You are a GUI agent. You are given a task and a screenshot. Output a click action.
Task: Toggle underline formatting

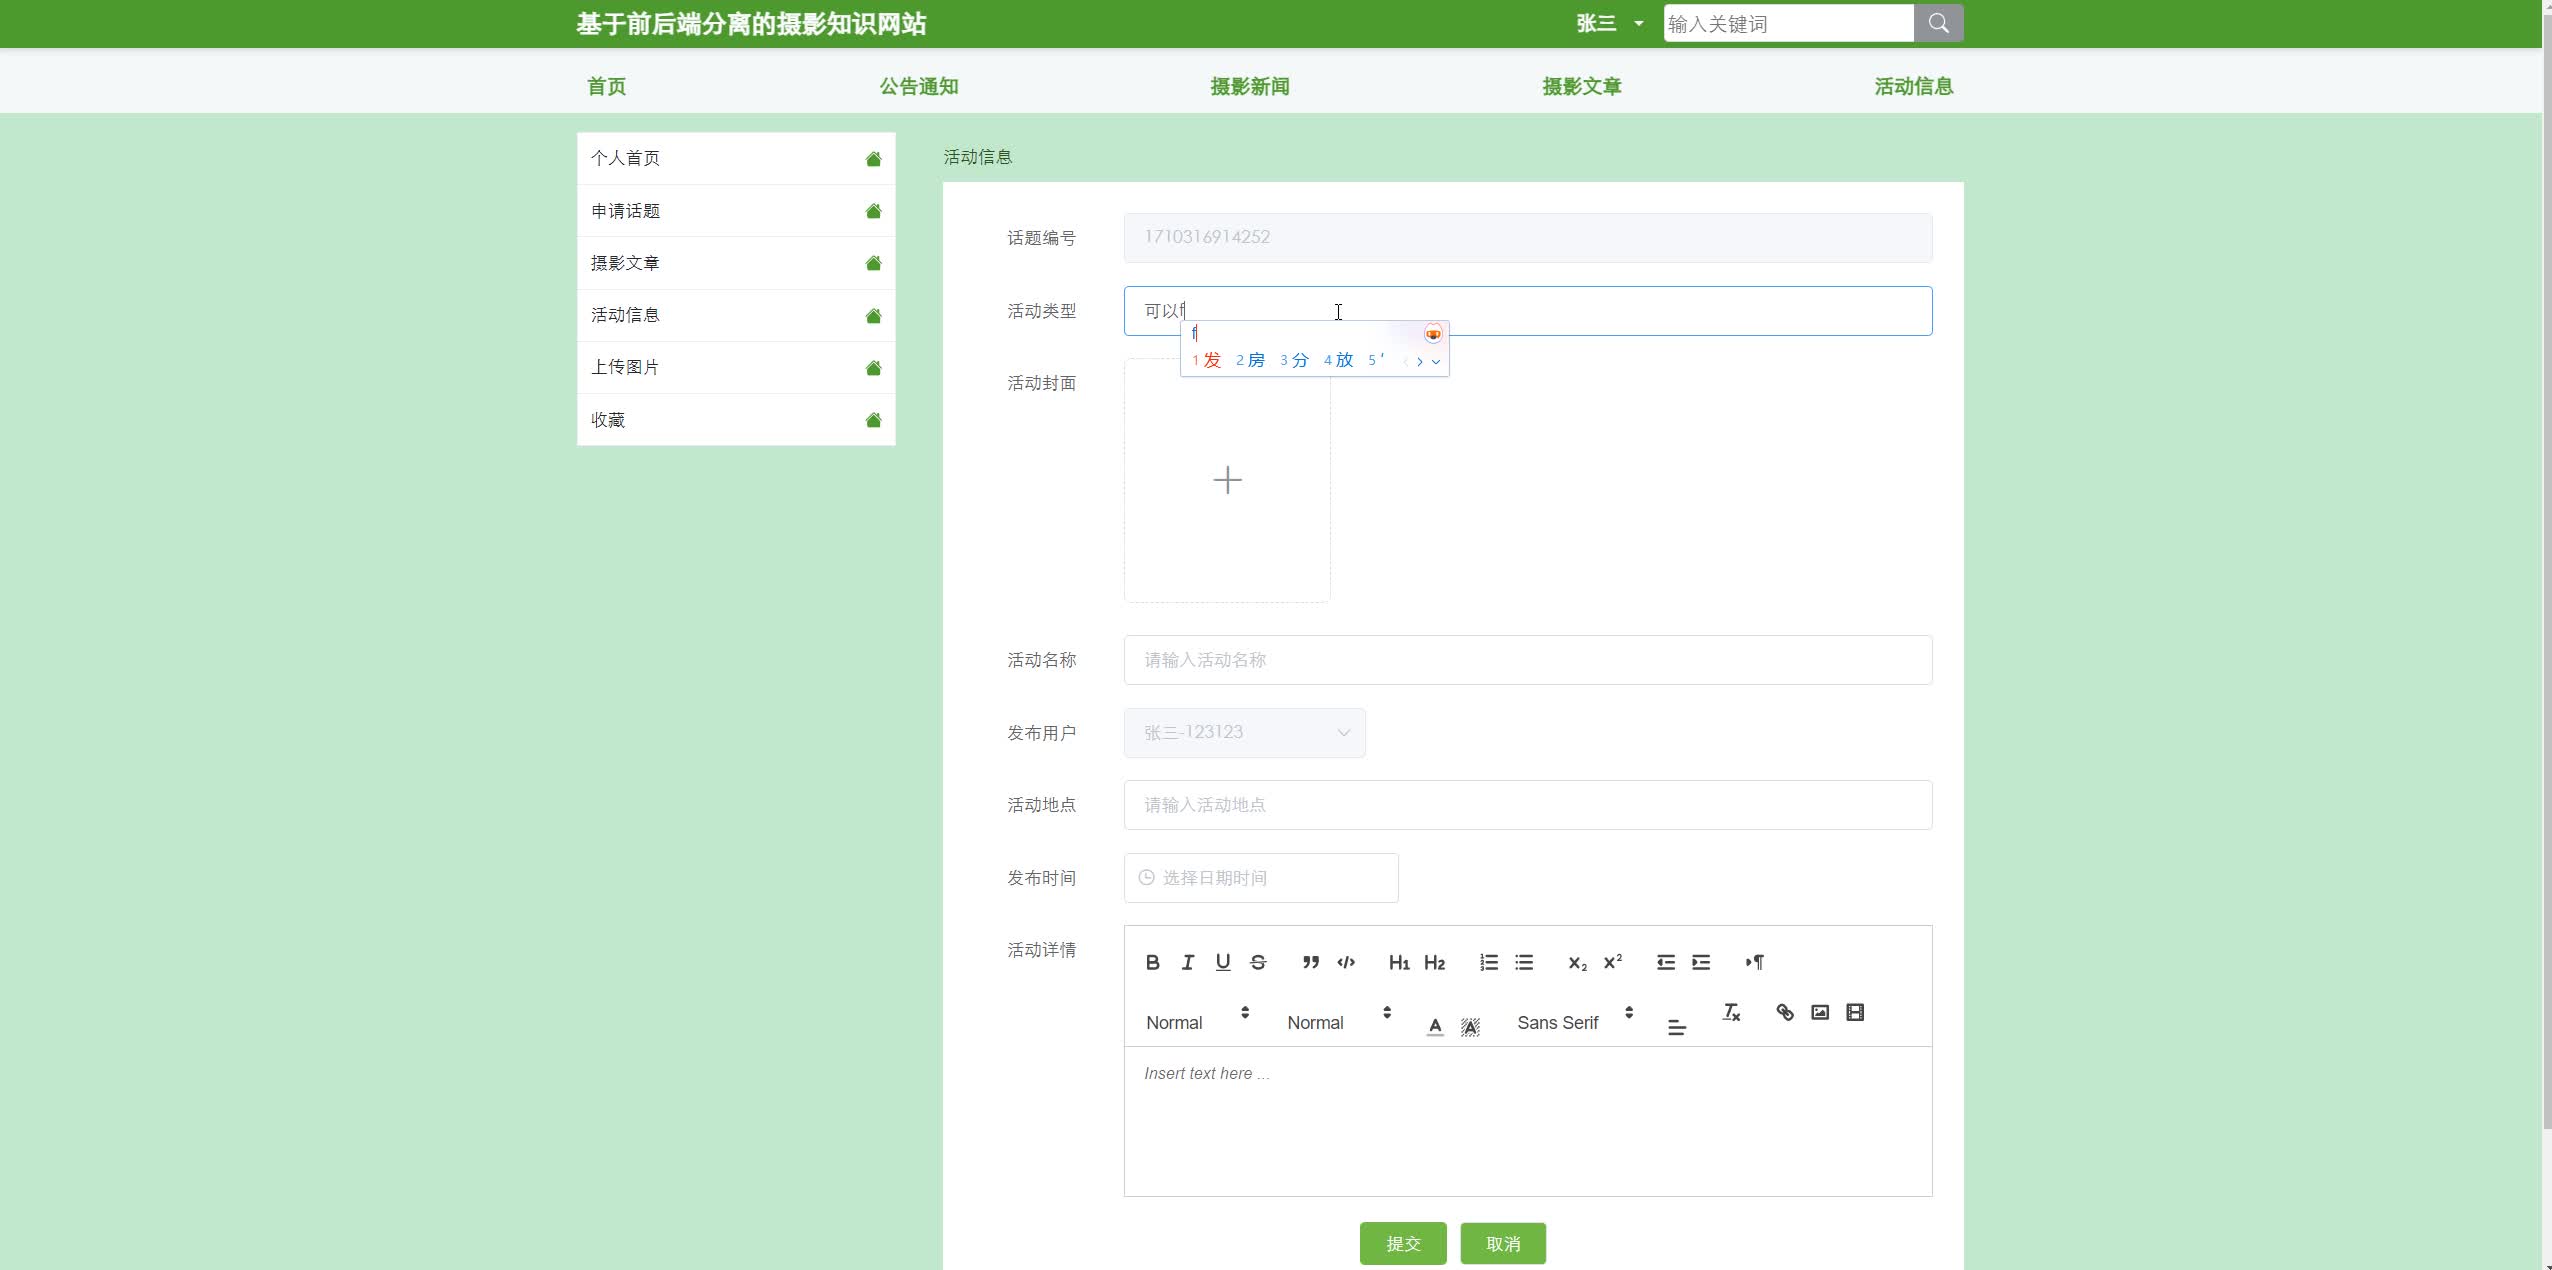click(x=1222, y=962)
